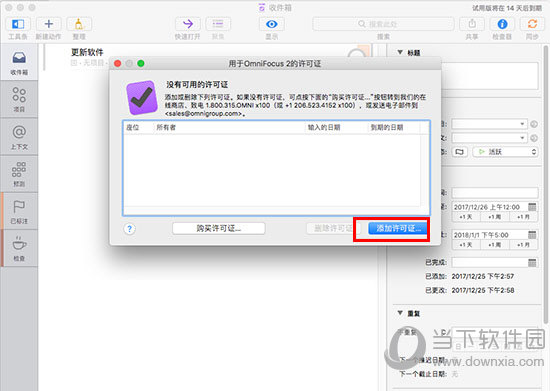The width and height of the screenshot is (550, 391).
Task: Click the 聚焦 focus toolbar icon
Action: tap(218, 24)
